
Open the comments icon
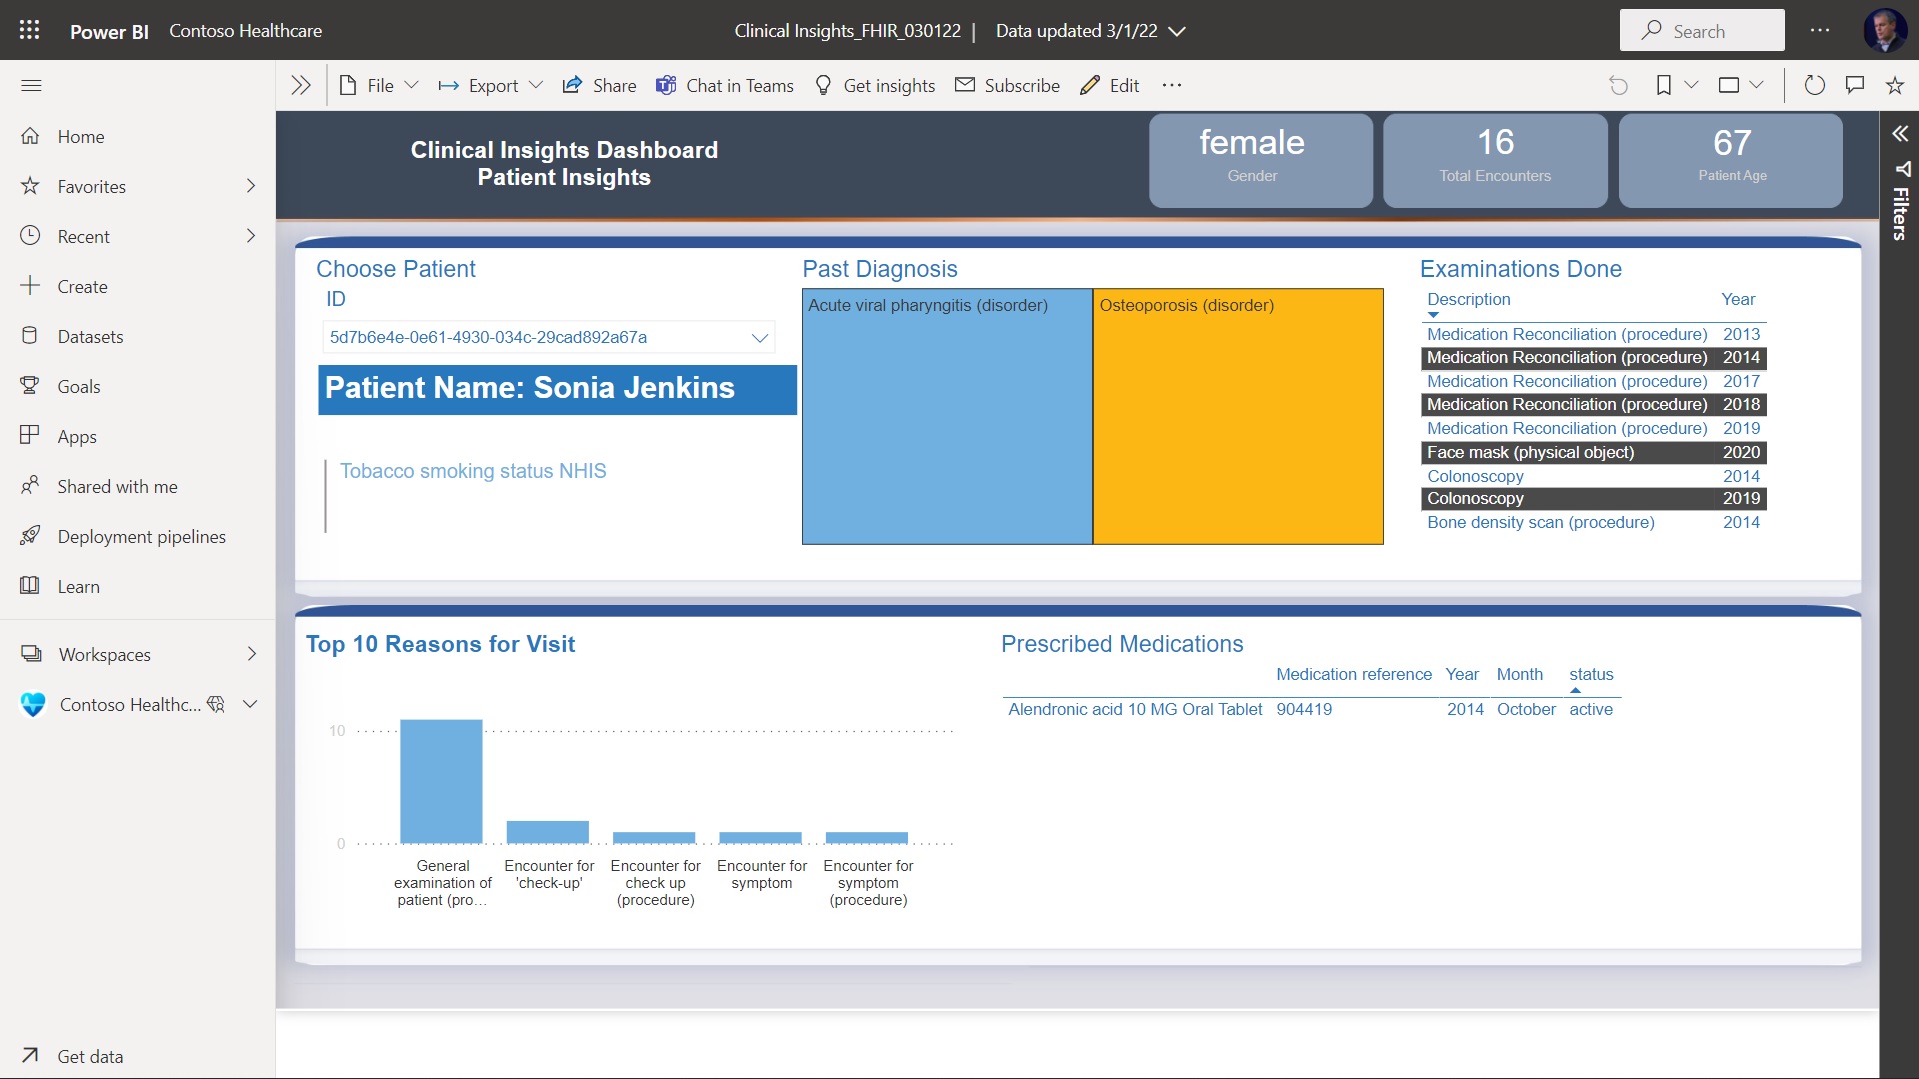(1855, 85)
